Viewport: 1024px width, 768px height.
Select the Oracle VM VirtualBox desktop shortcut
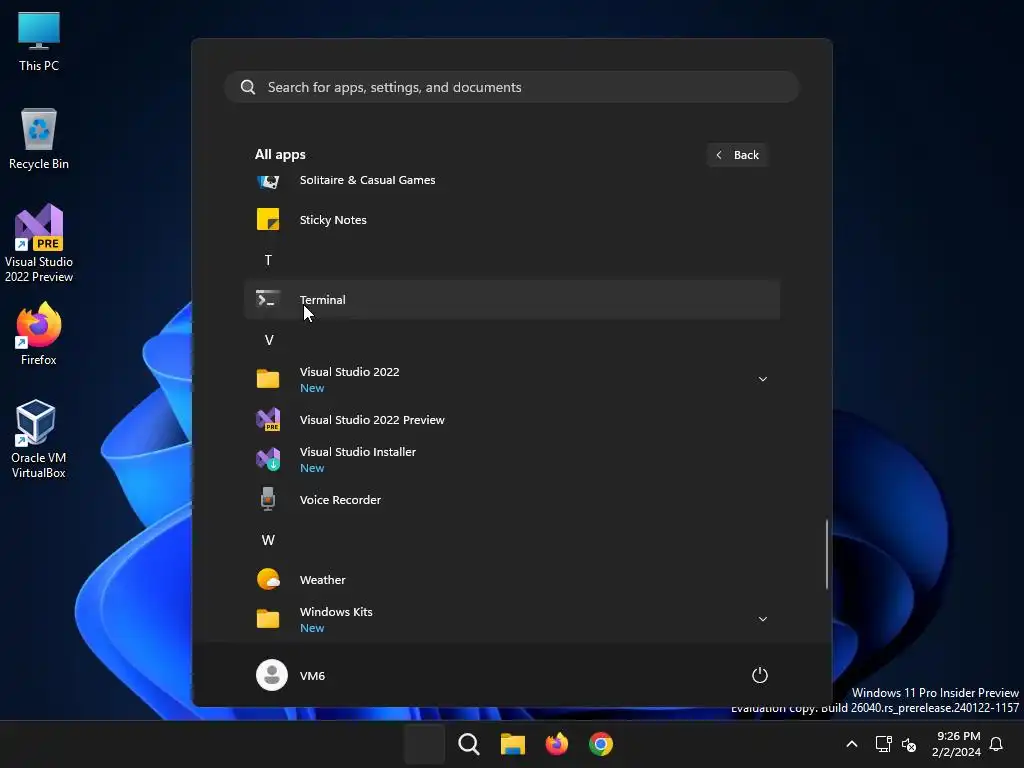(39, 439)
